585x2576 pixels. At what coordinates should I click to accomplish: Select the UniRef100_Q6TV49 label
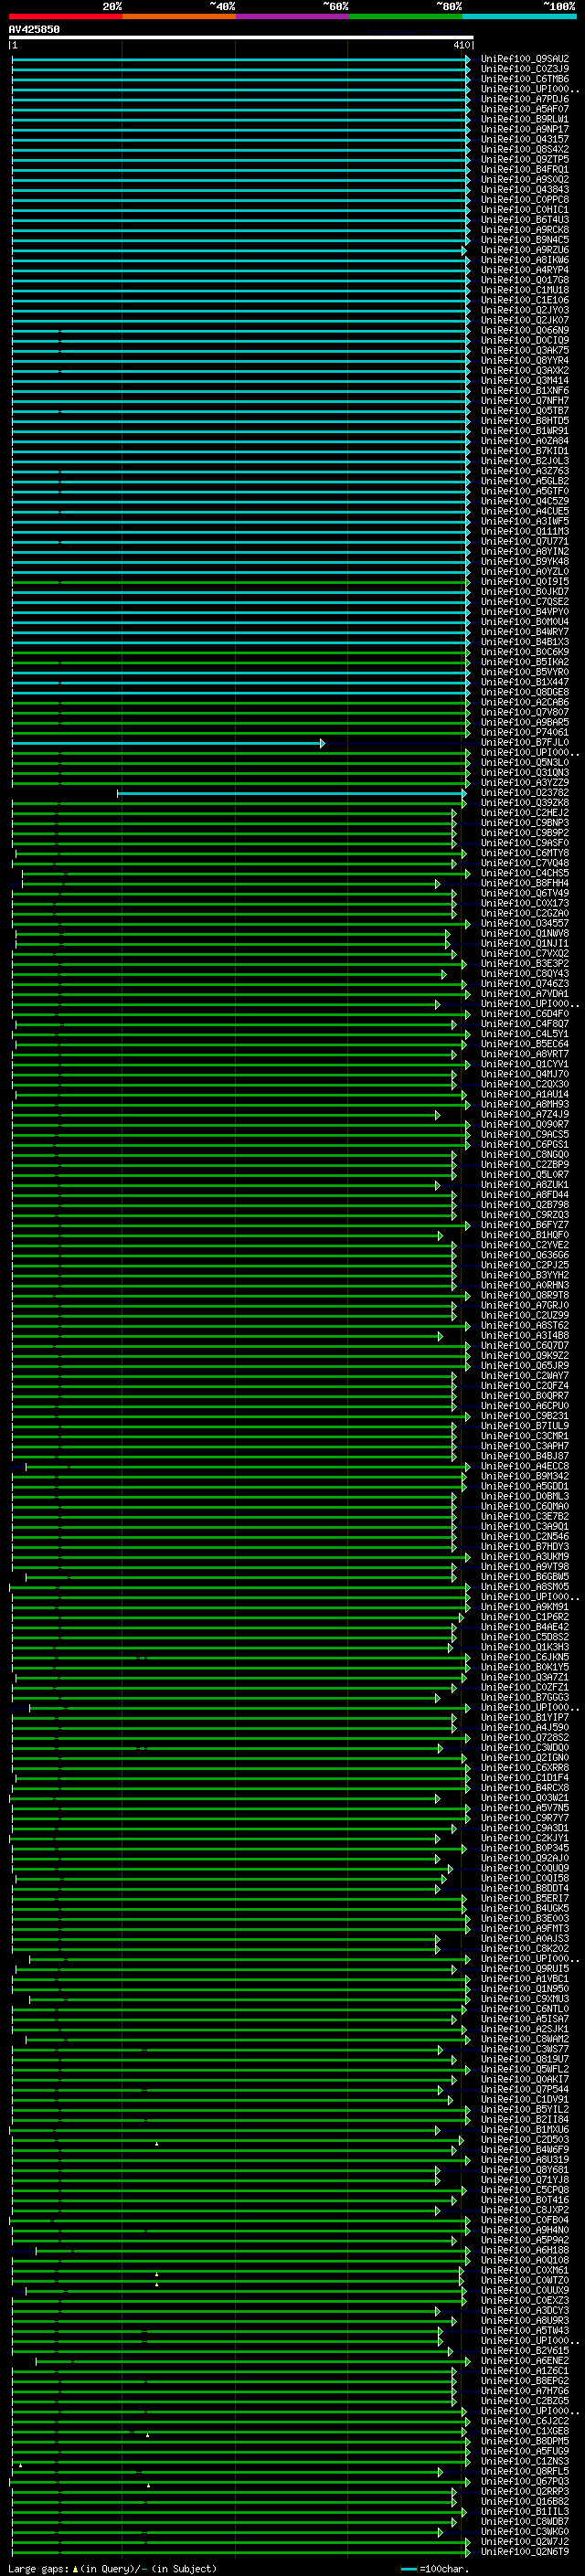(x=525, y=894)
